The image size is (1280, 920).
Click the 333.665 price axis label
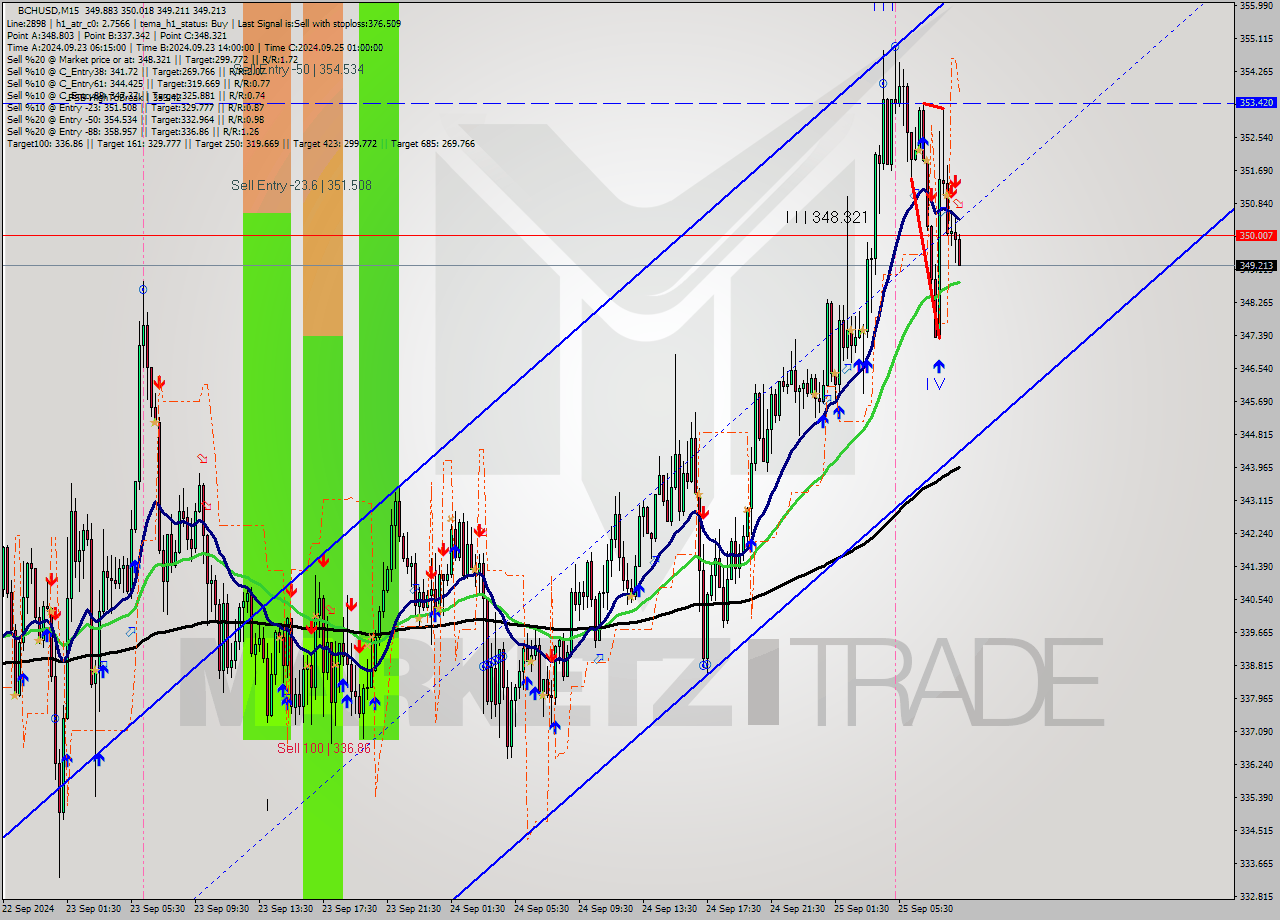(1256, 864)
